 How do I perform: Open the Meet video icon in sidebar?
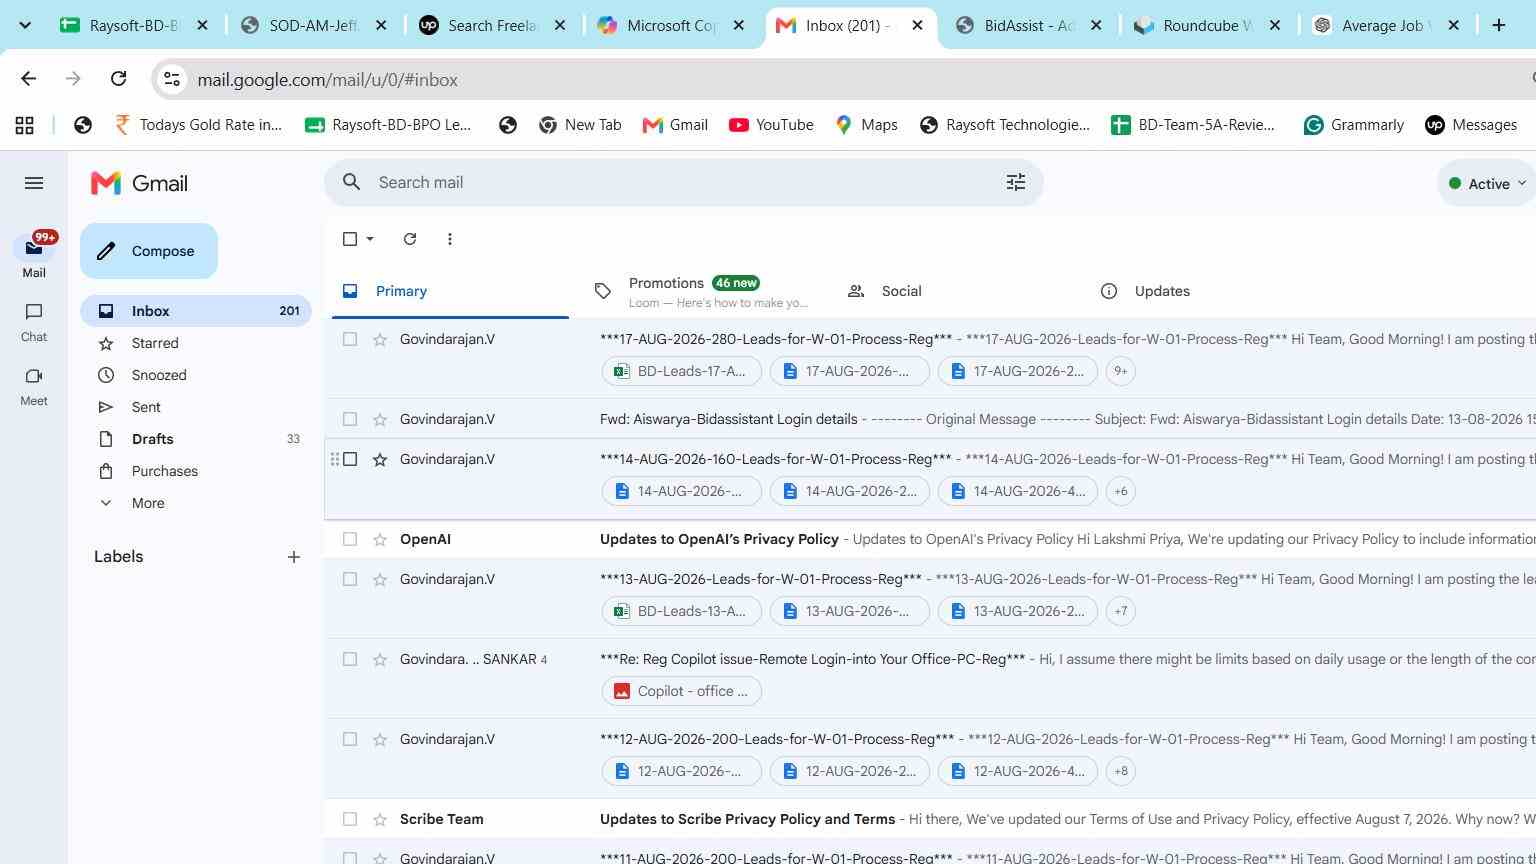34,376
